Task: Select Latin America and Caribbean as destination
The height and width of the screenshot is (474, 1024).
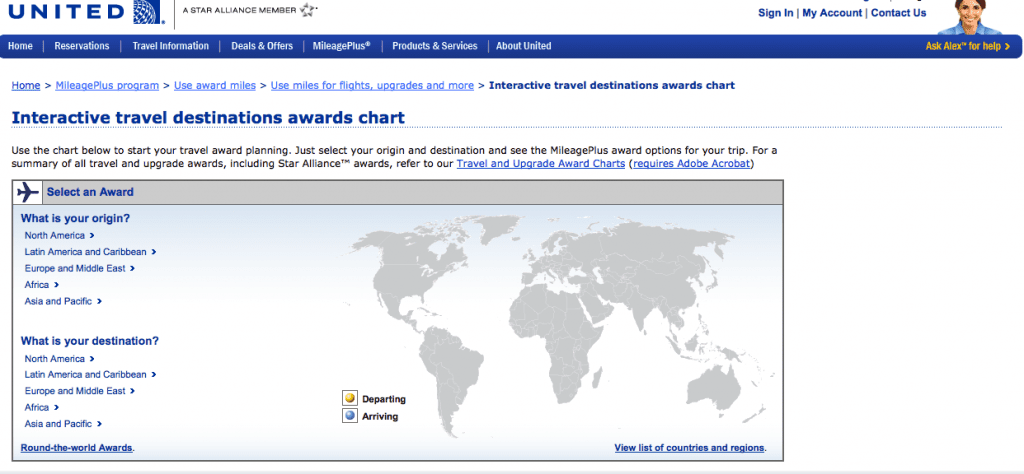Action: [90, 375]
